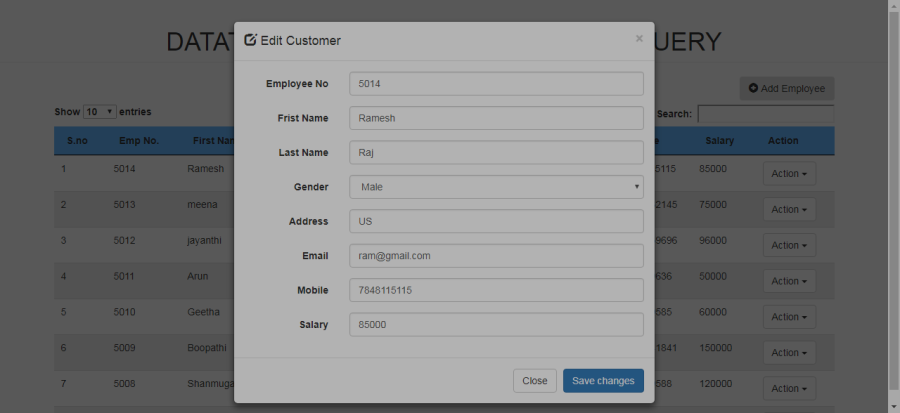Click the plus icon on Add Employee
The image size is (900, 413).
[x=754, y=88]
